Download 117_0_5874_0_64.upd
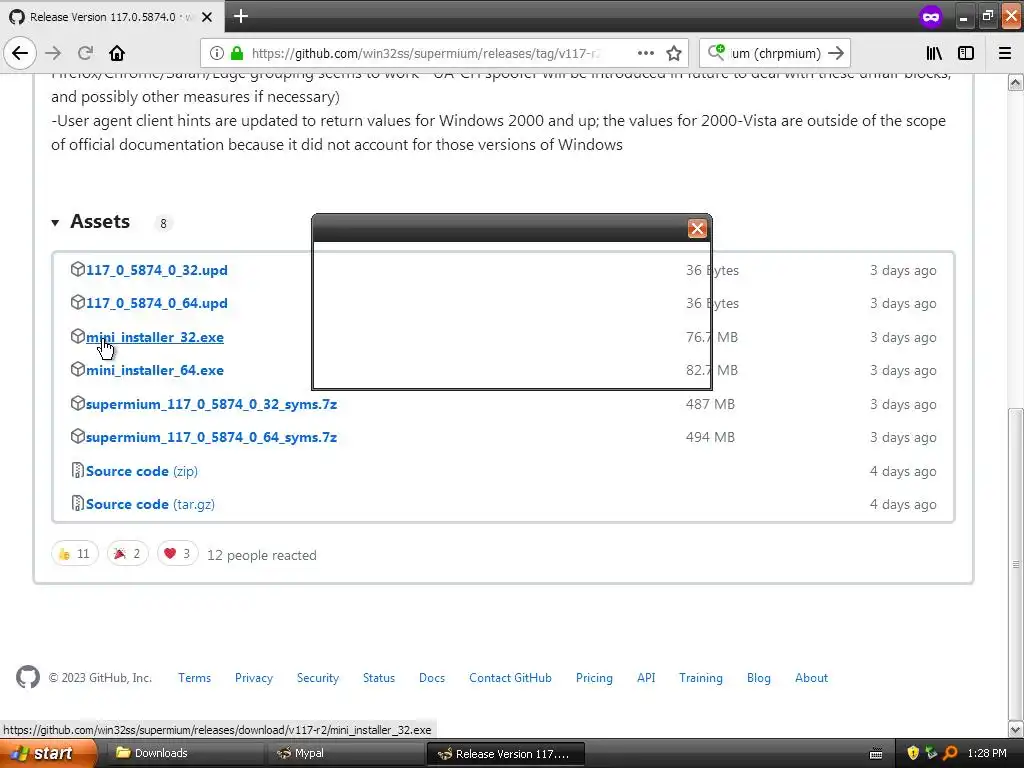 pyautogui.click(x=157, y=304)
